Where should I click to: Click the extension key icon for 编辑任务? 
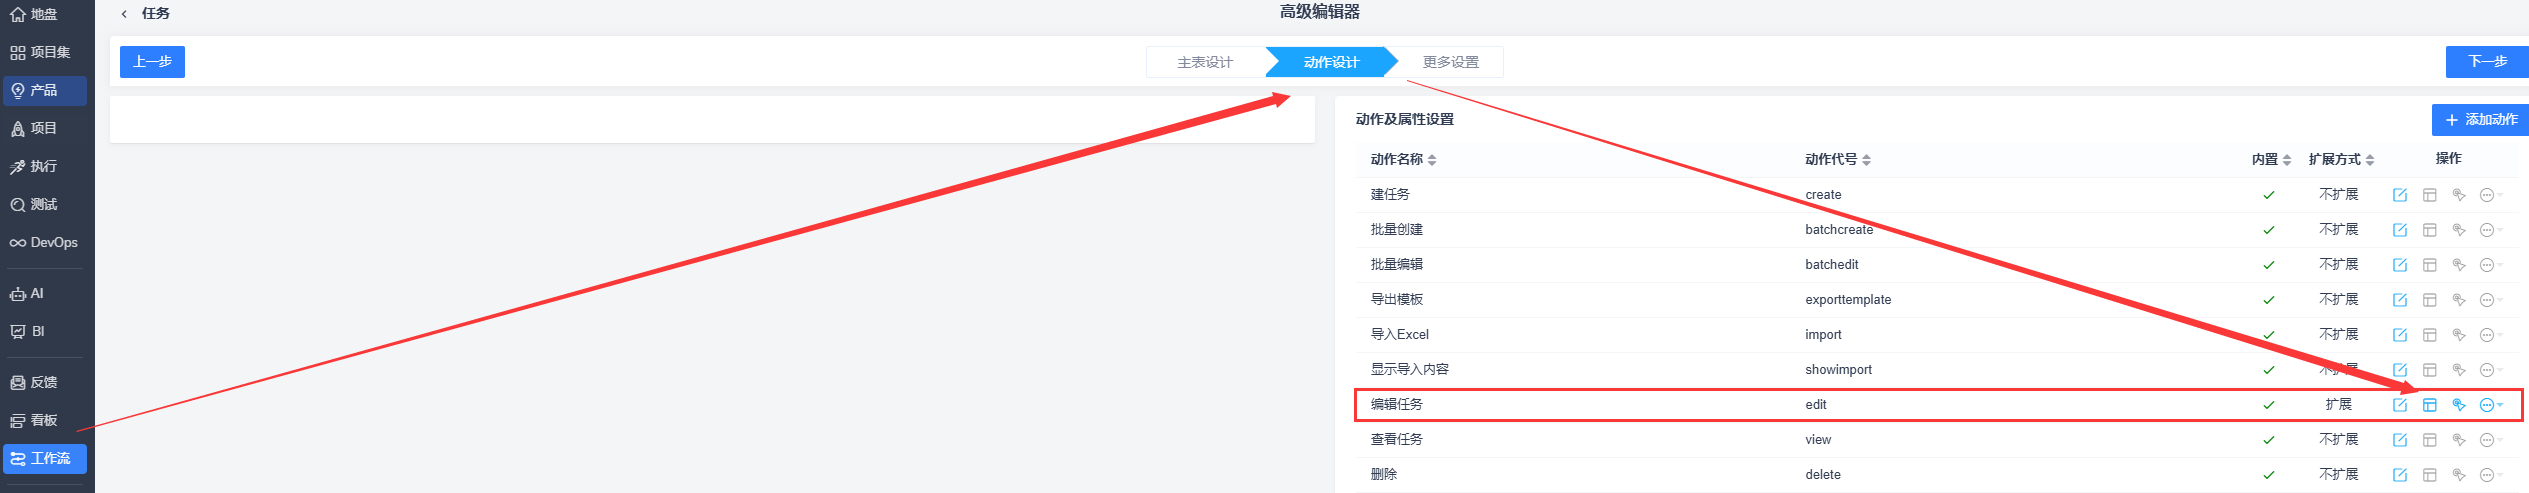click(2459, 405)
